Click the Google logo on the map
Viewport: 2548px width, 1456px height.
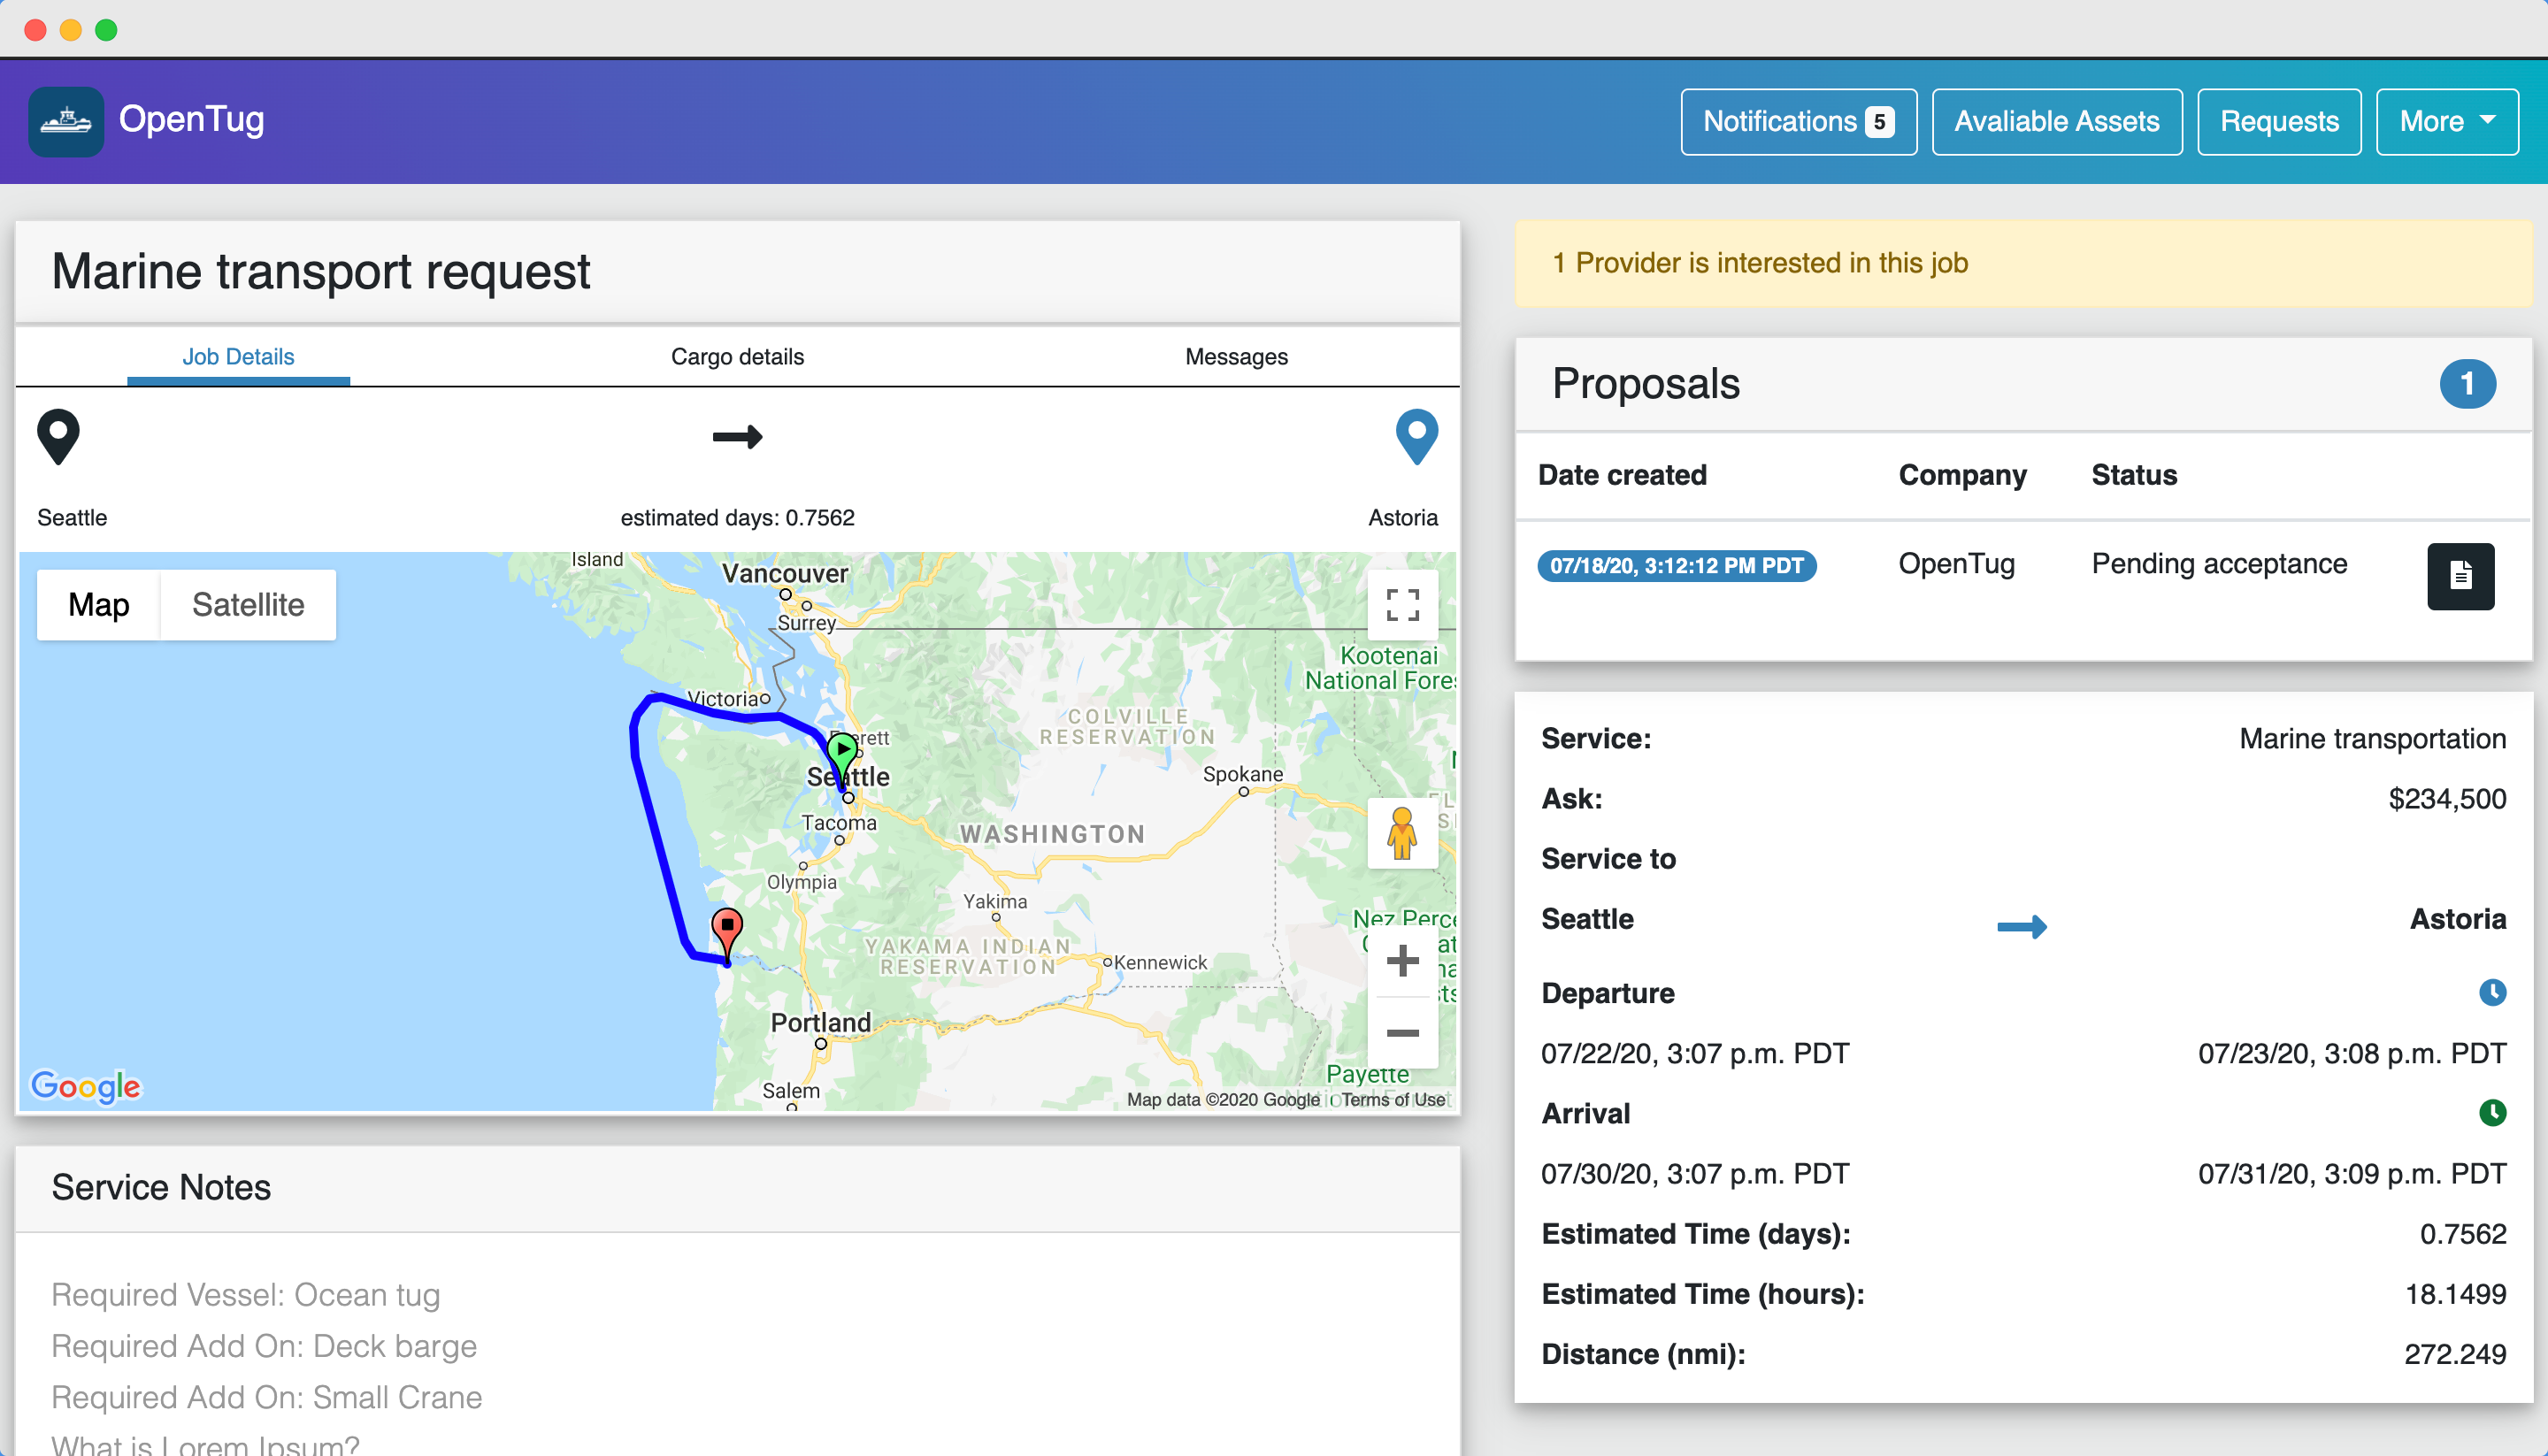point(86,1085)
